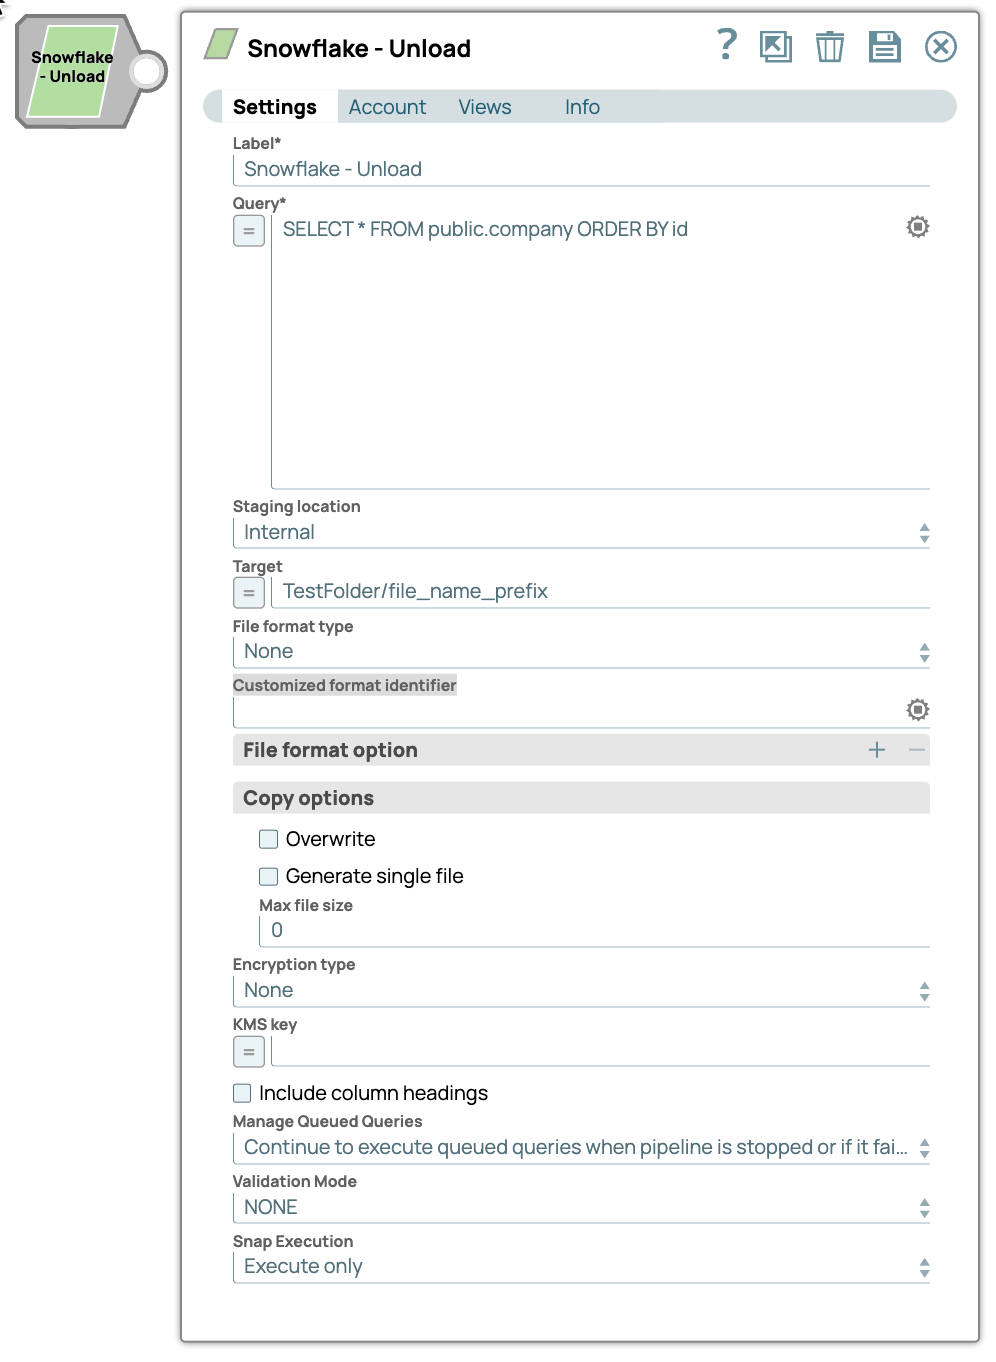Open the Query field schema gear icon

pyautogui.click(x=917, y=227)
